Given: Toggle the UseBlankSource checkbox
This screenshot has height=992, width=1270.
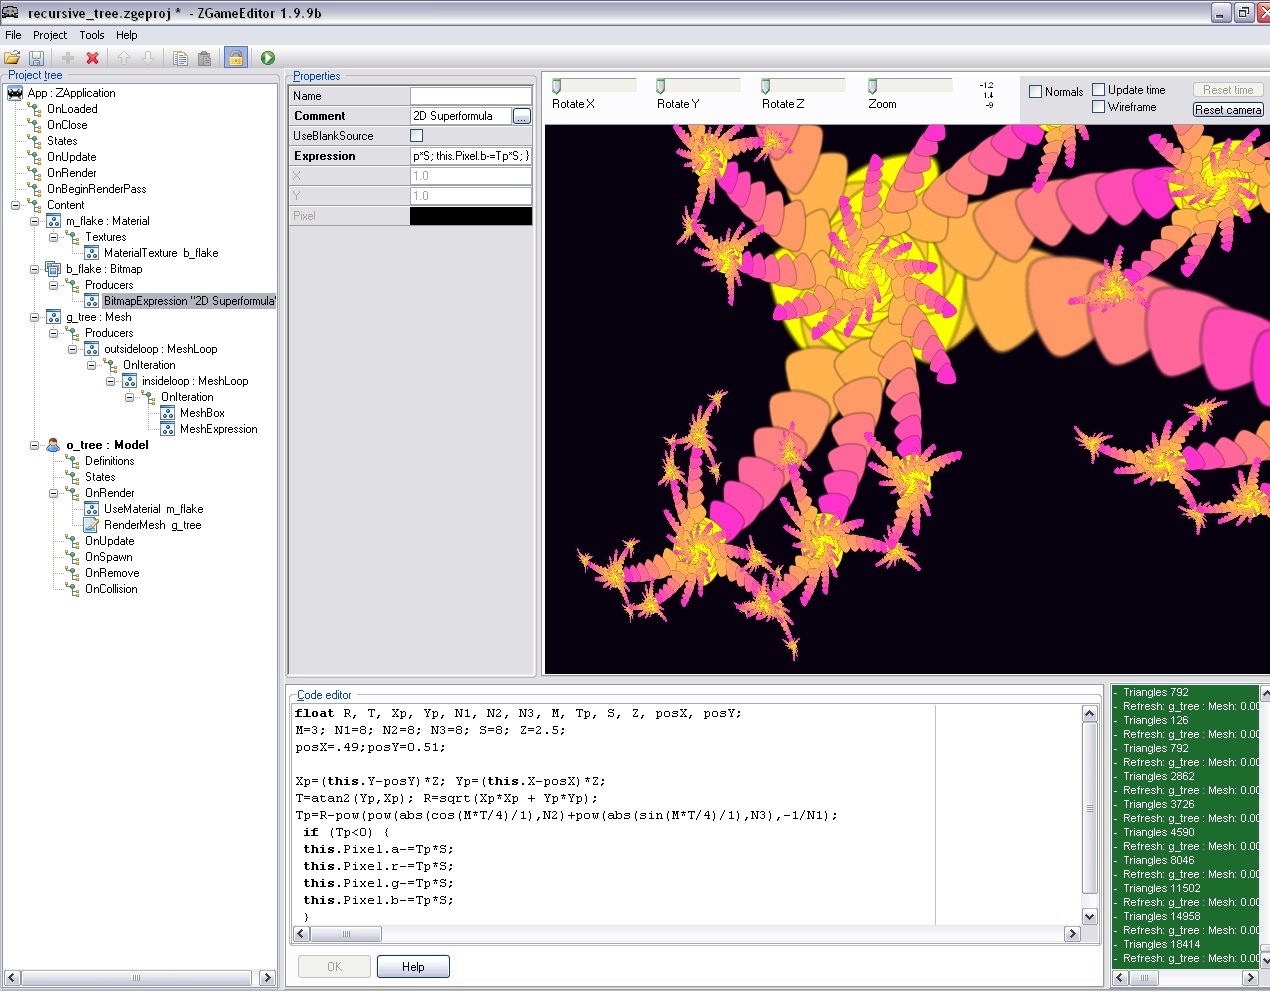Looking at the screenshot, I should click(x=417, y=136).
